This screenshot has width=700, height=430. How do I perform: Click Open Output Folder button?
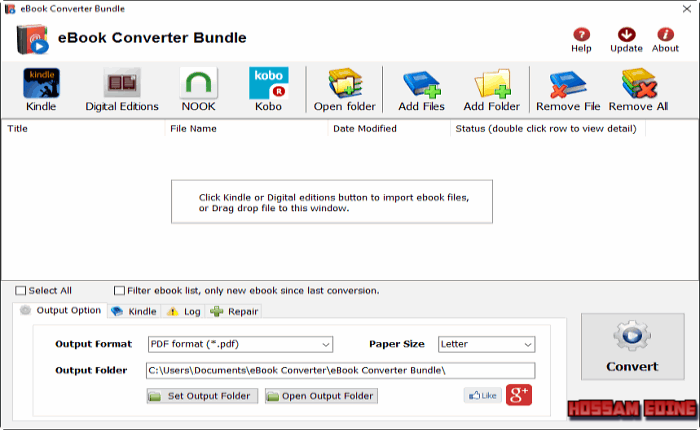[321, 396]
